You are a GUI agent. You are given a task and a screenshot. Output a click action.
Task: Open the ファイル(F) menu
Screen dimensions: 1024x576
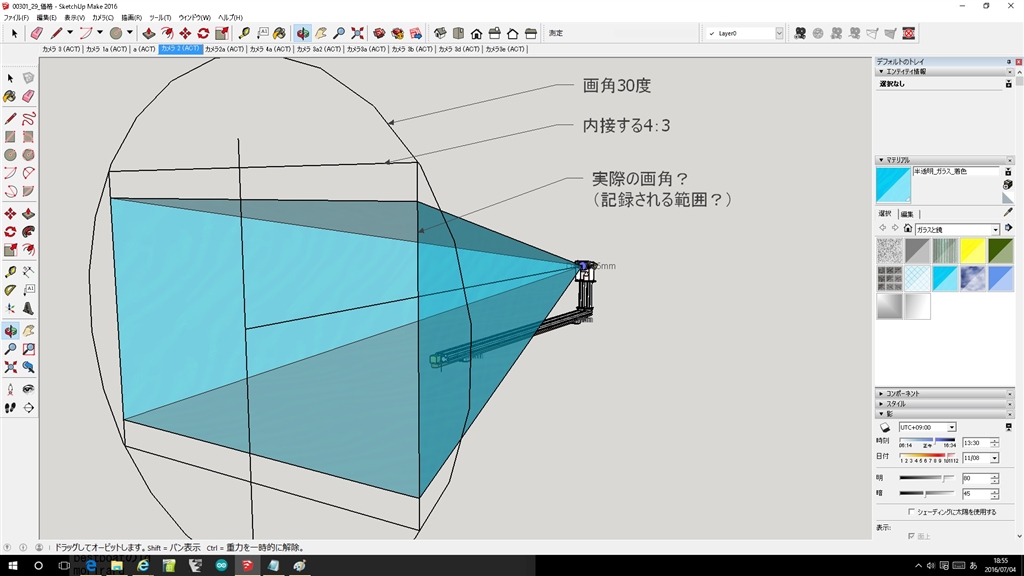pos(16,18)
